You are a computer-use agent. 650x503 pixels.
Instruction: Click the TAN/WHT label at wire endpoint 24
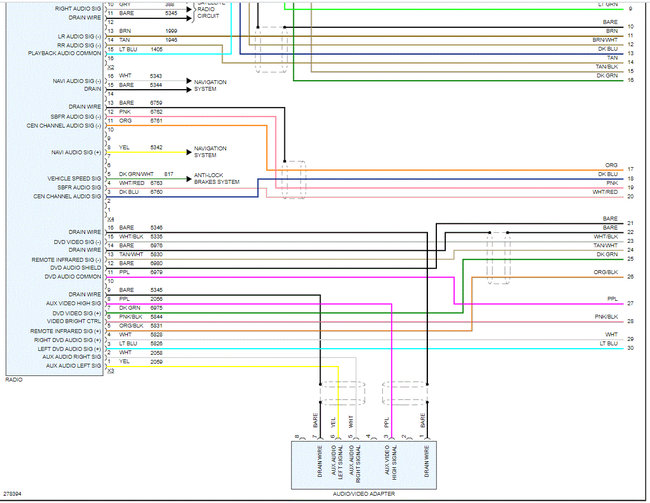(606, 245)
